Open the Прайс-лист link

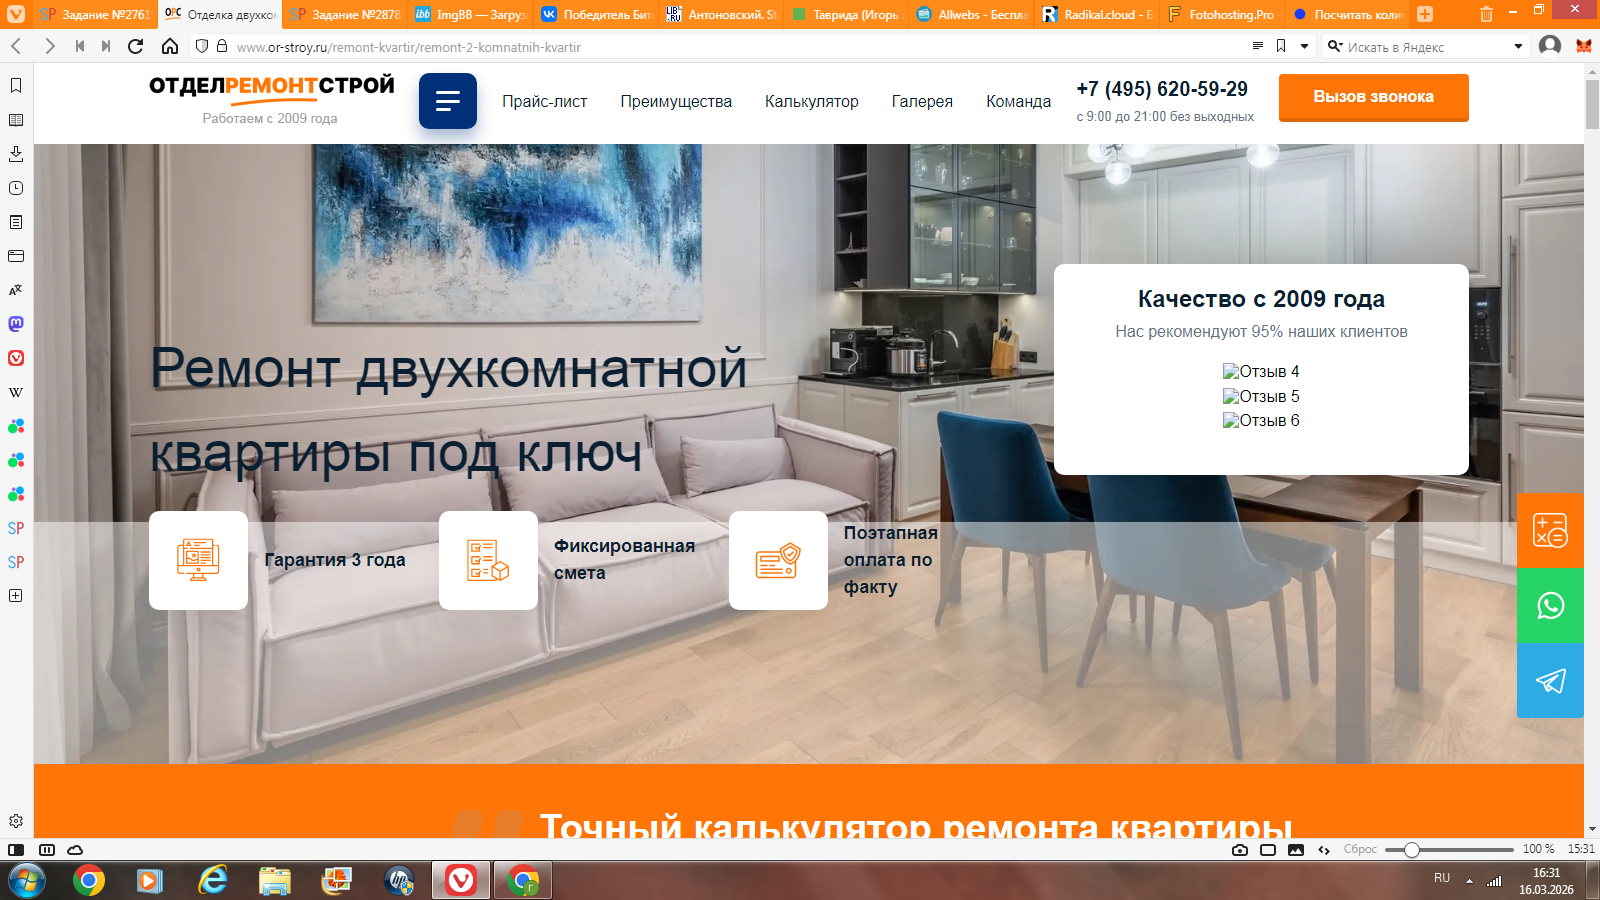tap(544, 101)
